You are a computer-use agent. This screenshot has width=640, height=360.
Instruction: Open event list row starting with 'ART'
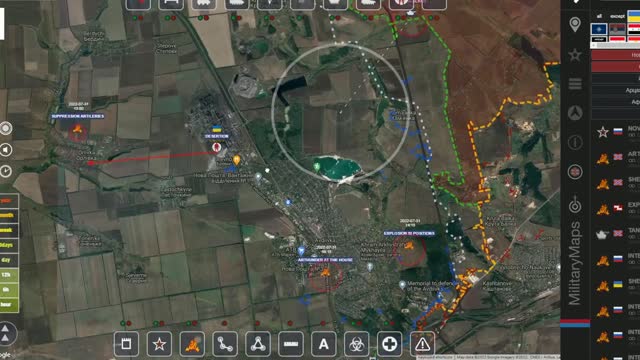616,157
